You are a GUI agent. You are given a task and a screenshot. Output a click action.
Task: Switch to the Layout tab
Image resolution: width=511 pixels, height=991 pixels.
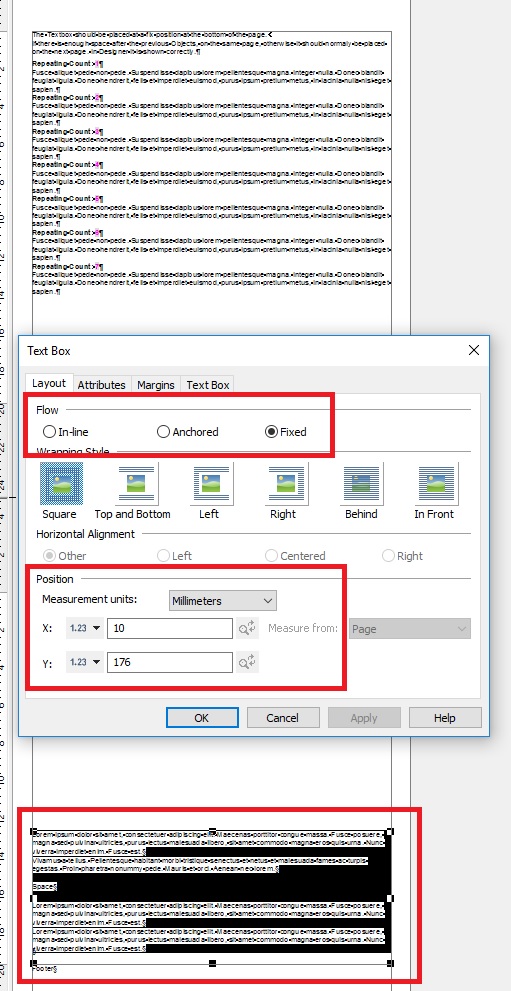pyautogui.click(x=49, y=383)
